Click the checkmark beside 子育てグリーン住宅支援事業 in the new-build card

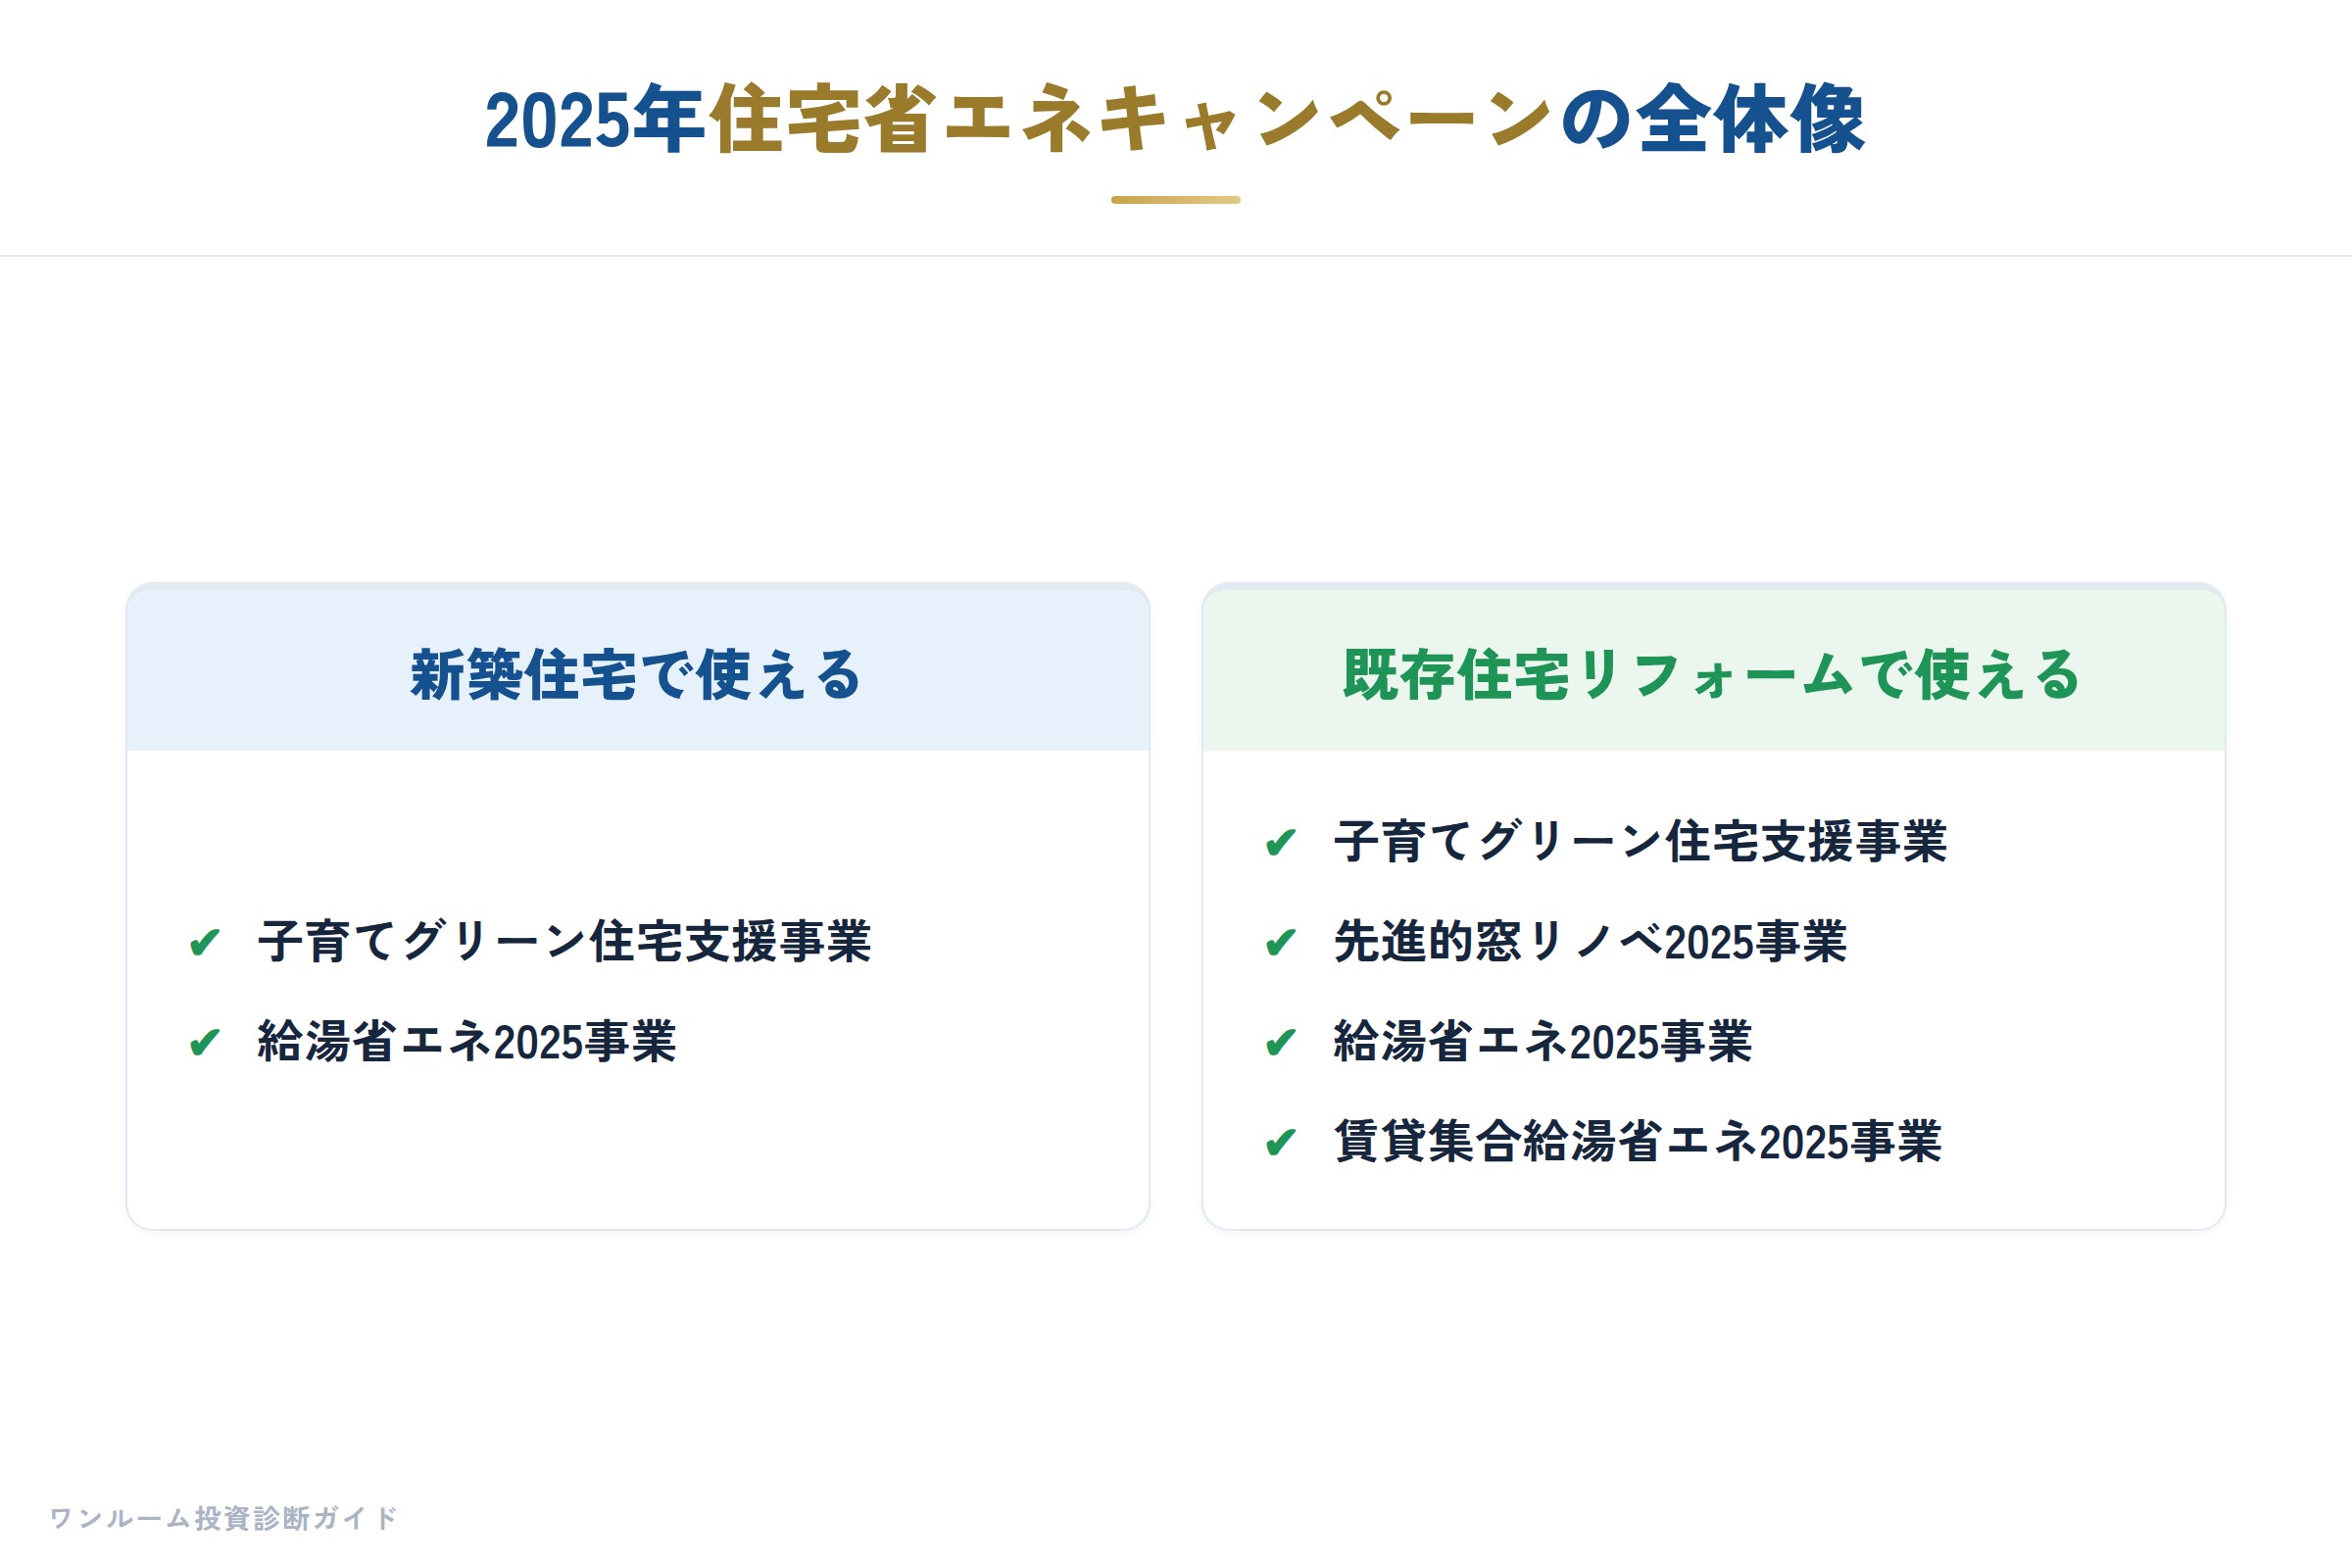click(205, 942)
